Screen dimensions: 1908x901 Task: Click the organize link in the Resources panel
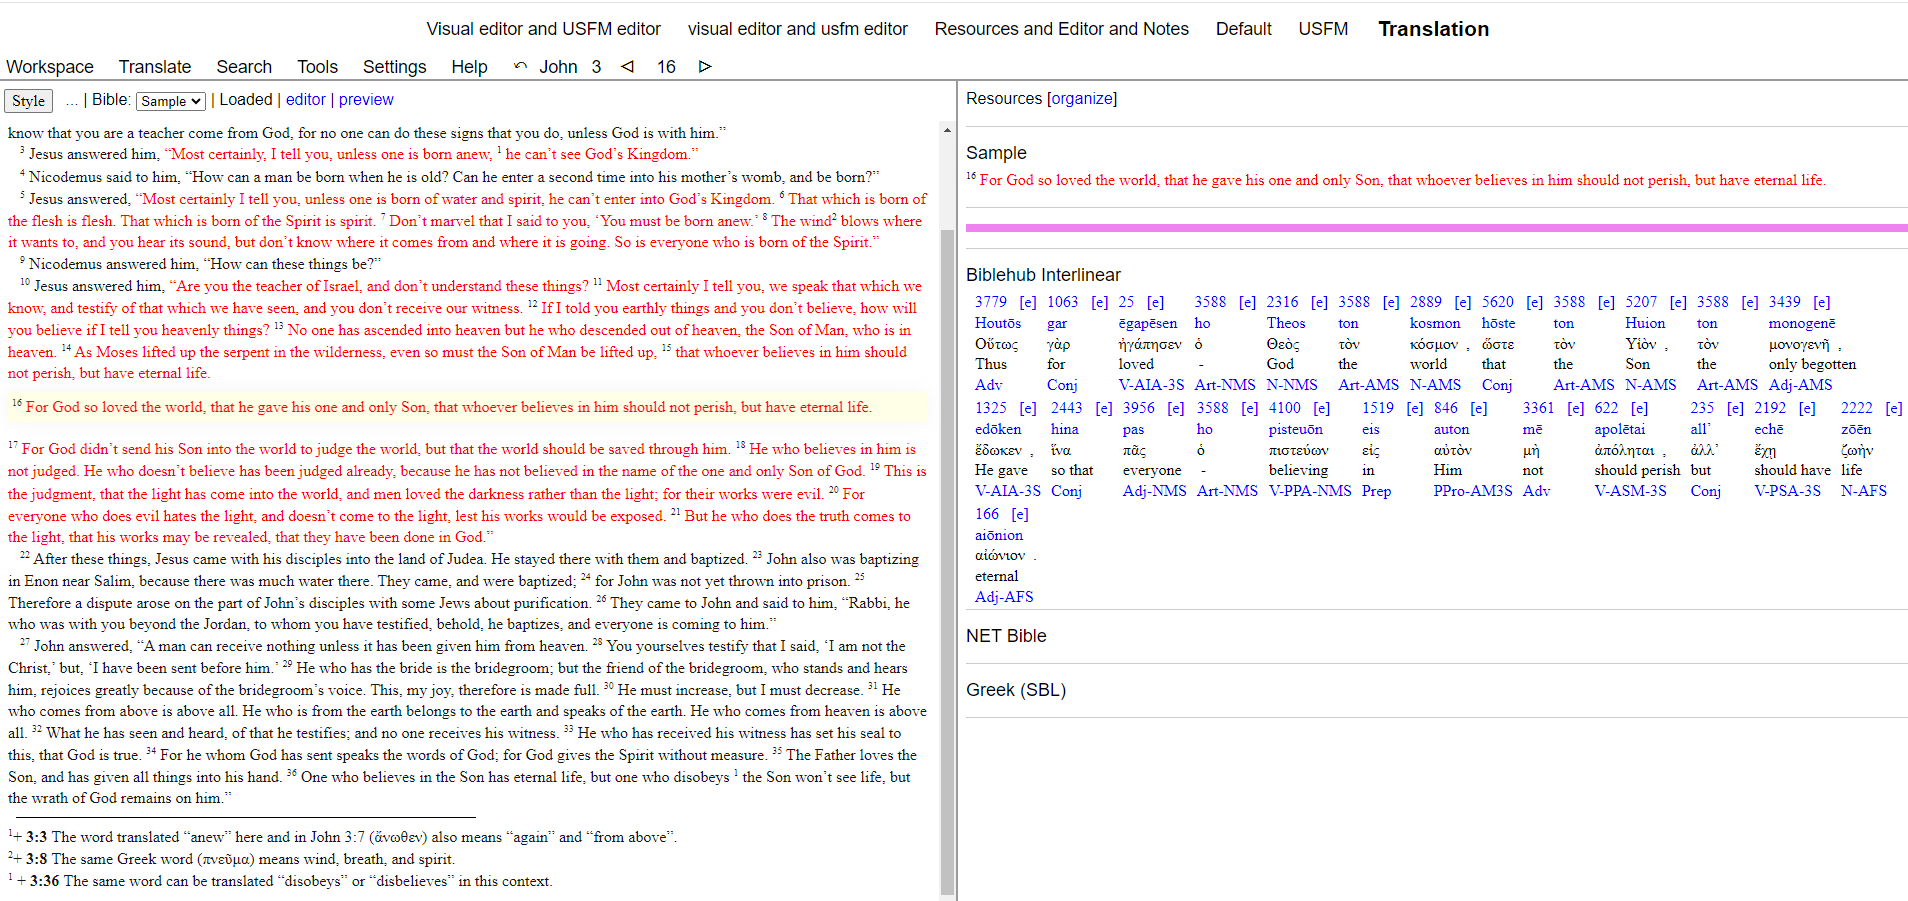tap(1083, 98)
